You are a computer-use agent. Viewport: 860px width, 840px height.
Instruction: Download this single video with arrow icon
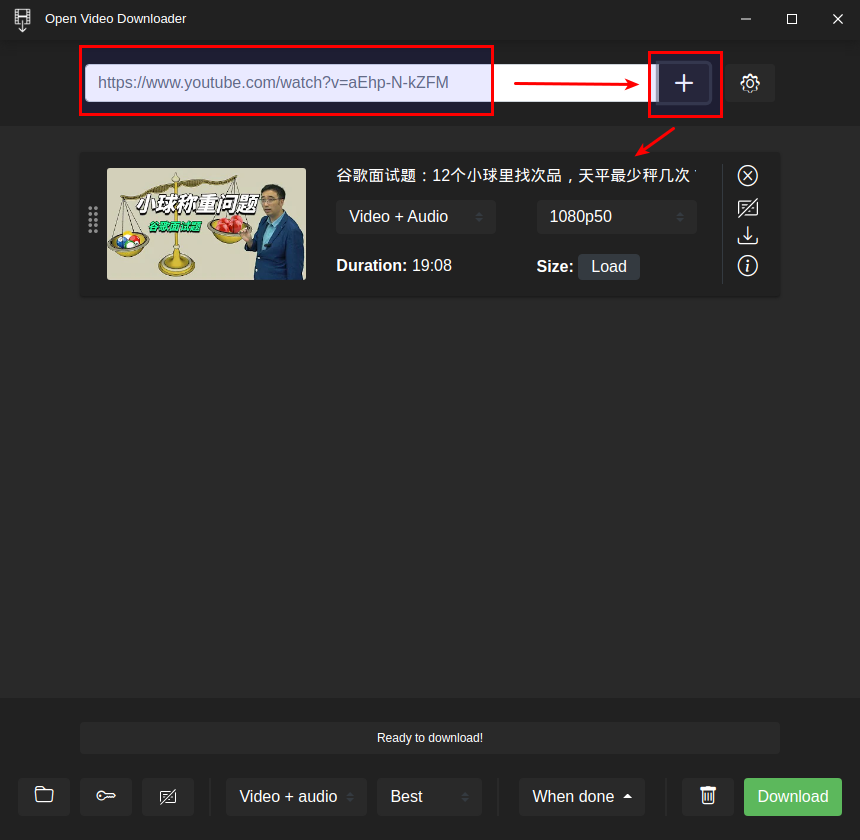tap(748, 236)
